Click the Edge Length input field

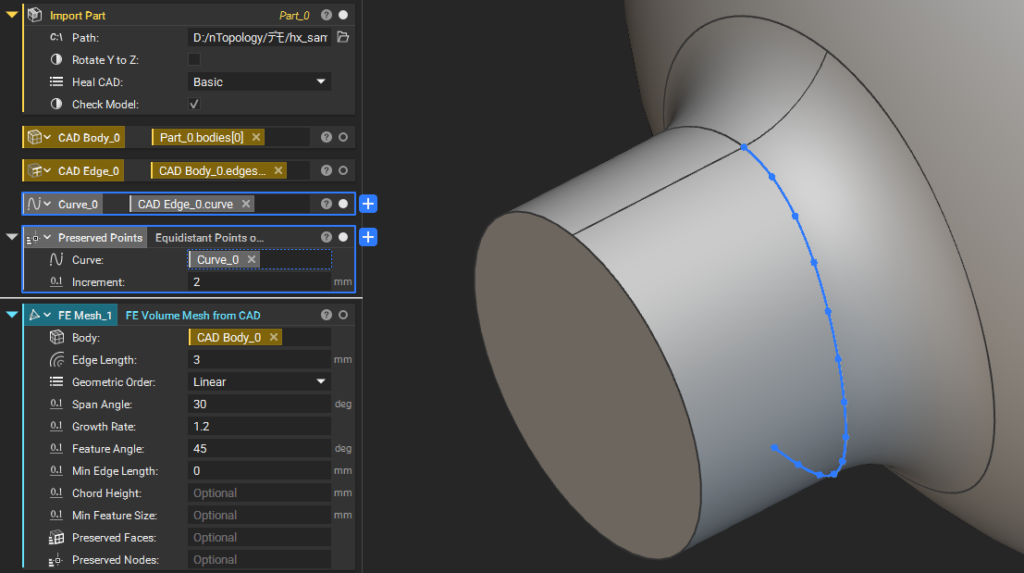tap(258, 360)
